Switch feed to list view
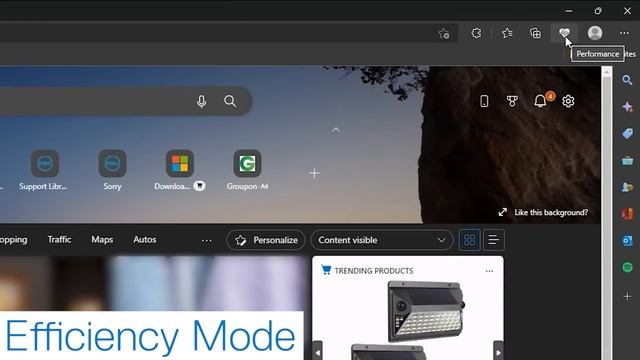Image resolution: width=640 pixels, height=360 pixels. click(x=493, y=240)
